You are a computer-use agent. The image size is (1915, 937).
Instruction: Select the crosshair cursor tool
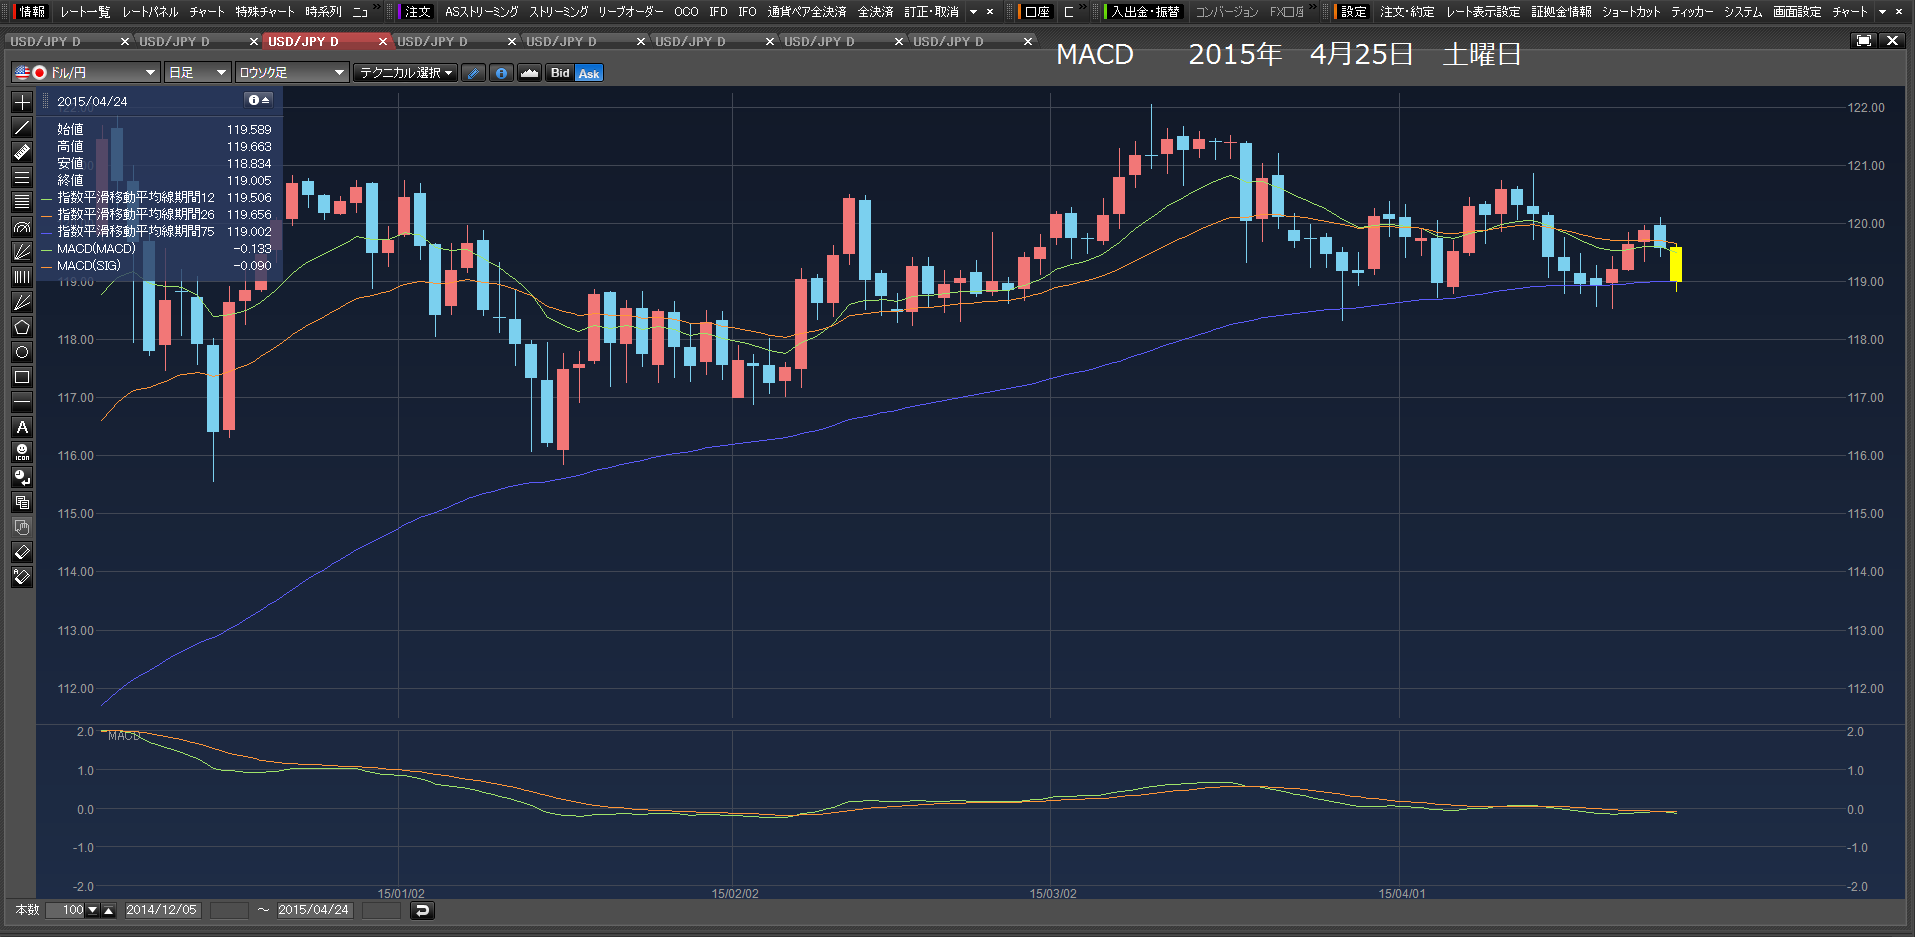point(22,102)
